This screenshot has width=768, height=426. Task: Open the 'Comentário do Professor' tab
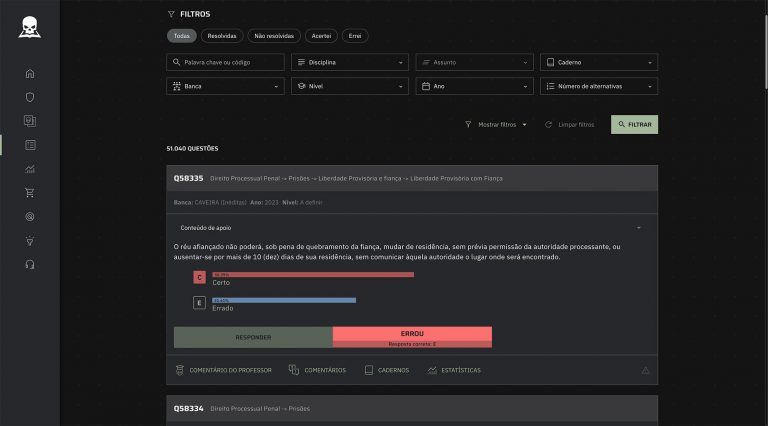pos(223,370)
